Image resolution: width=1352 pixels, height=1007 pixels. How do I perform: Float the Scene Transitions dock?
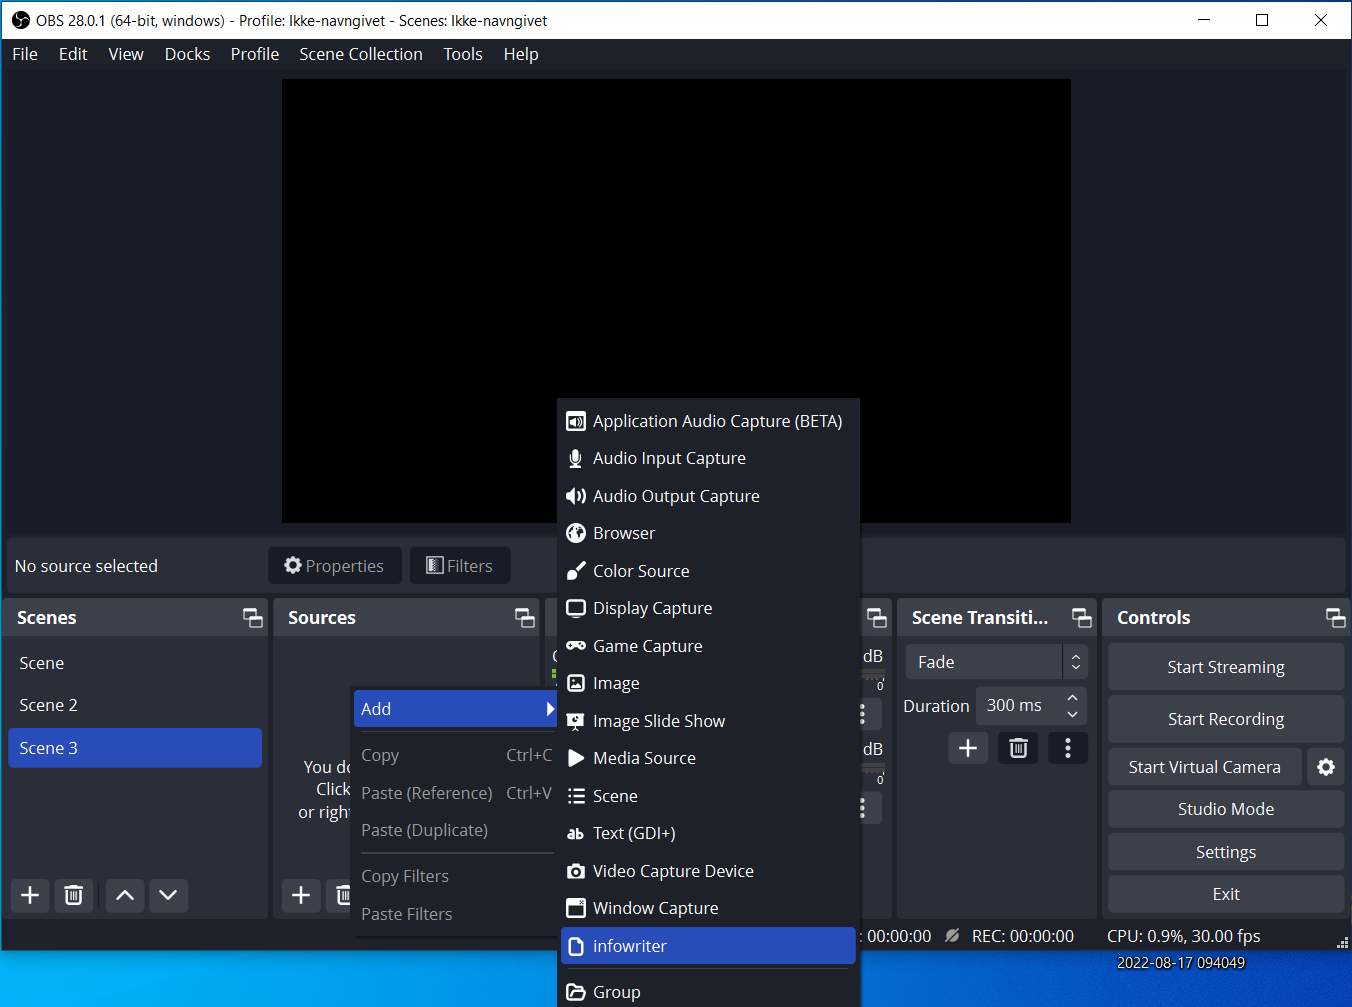1082,618
